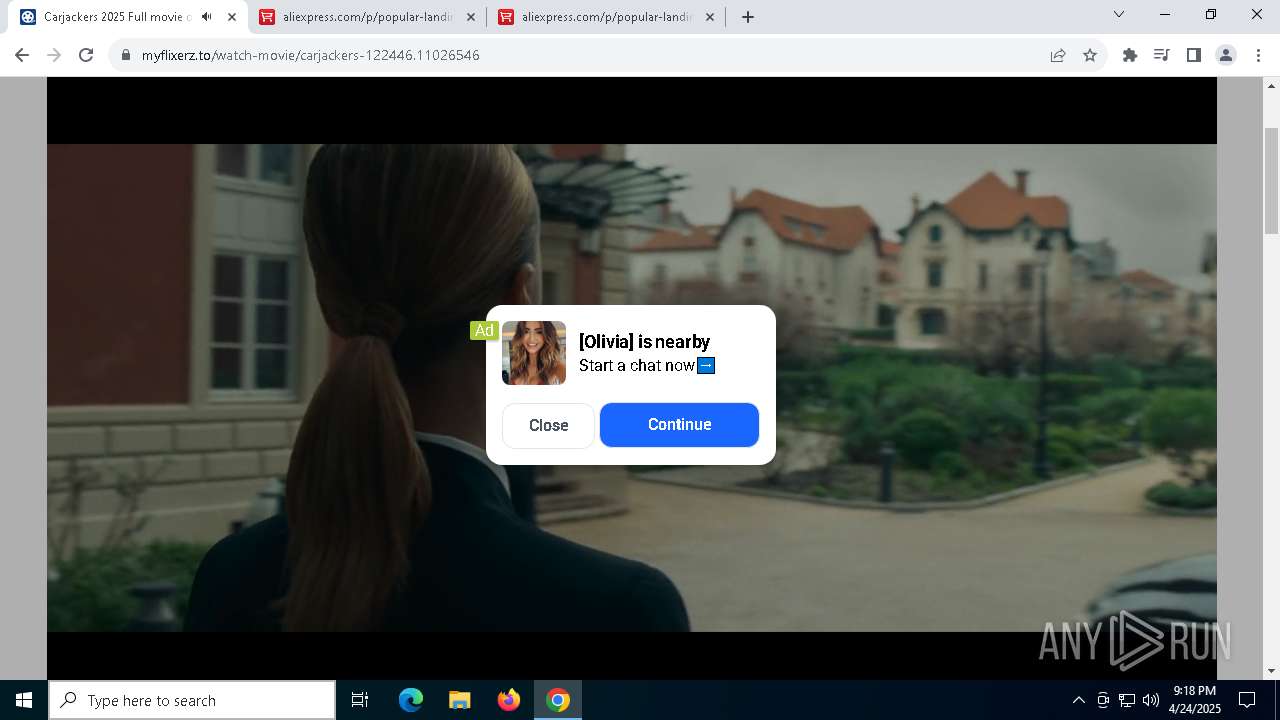Click scrollbar up arrow
Image resolution: width=1280 pixels, height=720 pixels.
[1271, 88]
